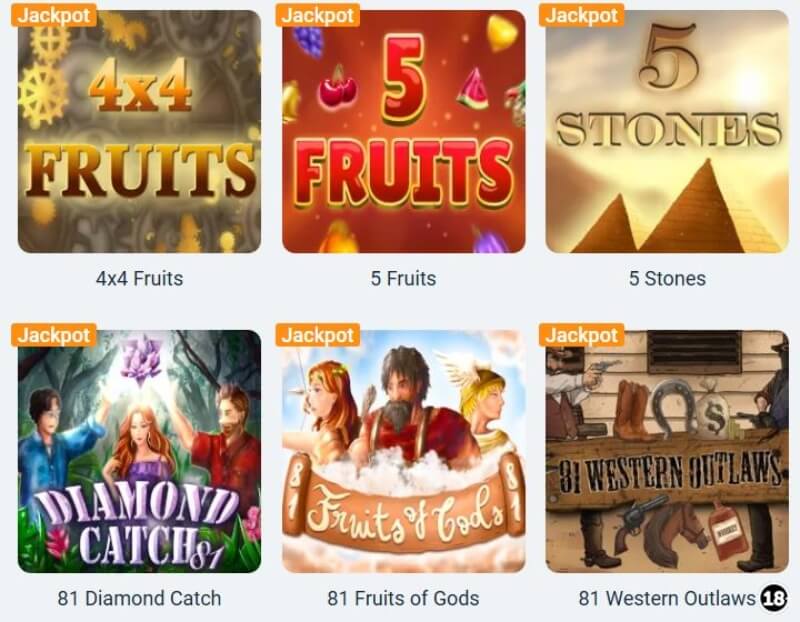The image size is (800, 622).
Task: Open the 5 Fruits game thumbnail
Action: pyautogui.click(x=404, y=132)
